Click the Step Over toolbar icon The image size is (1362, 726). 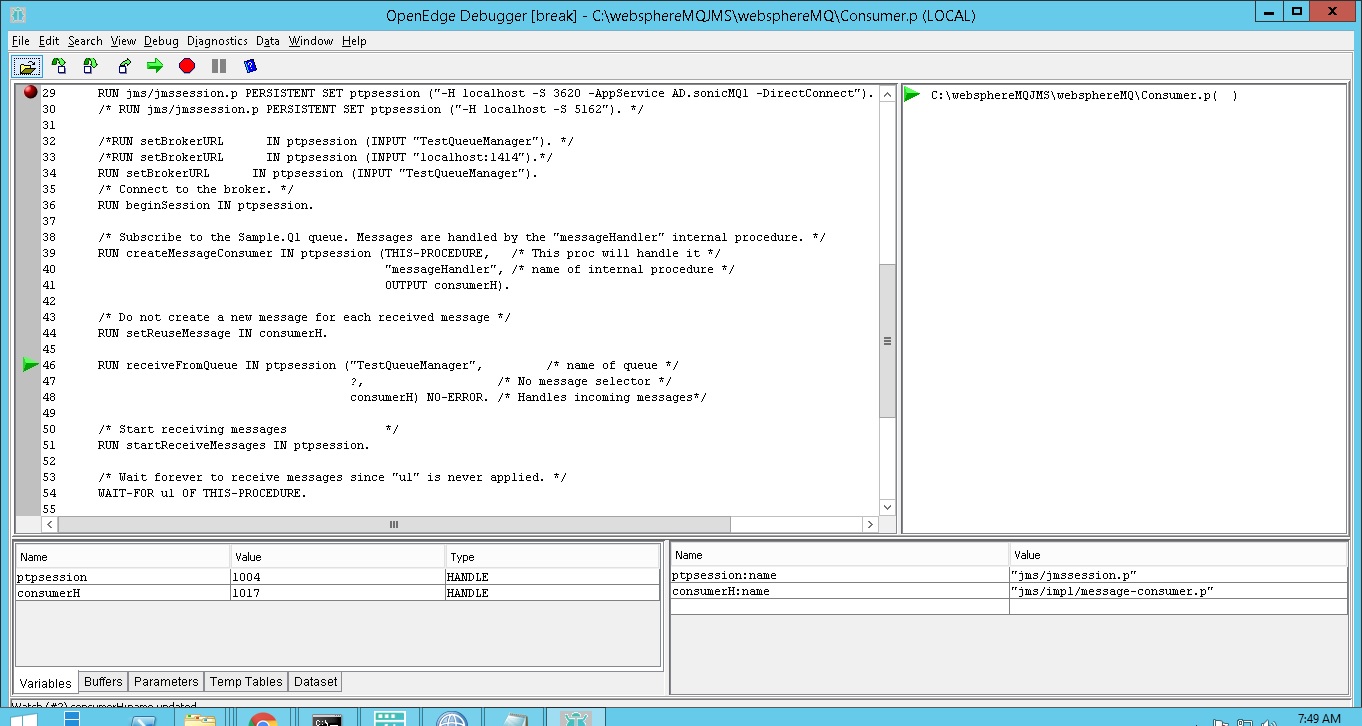pyautogui.click(x=91, y=66)
